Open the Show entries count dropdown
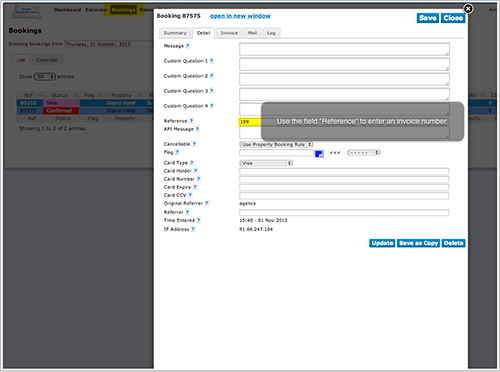 pos(45,77)
